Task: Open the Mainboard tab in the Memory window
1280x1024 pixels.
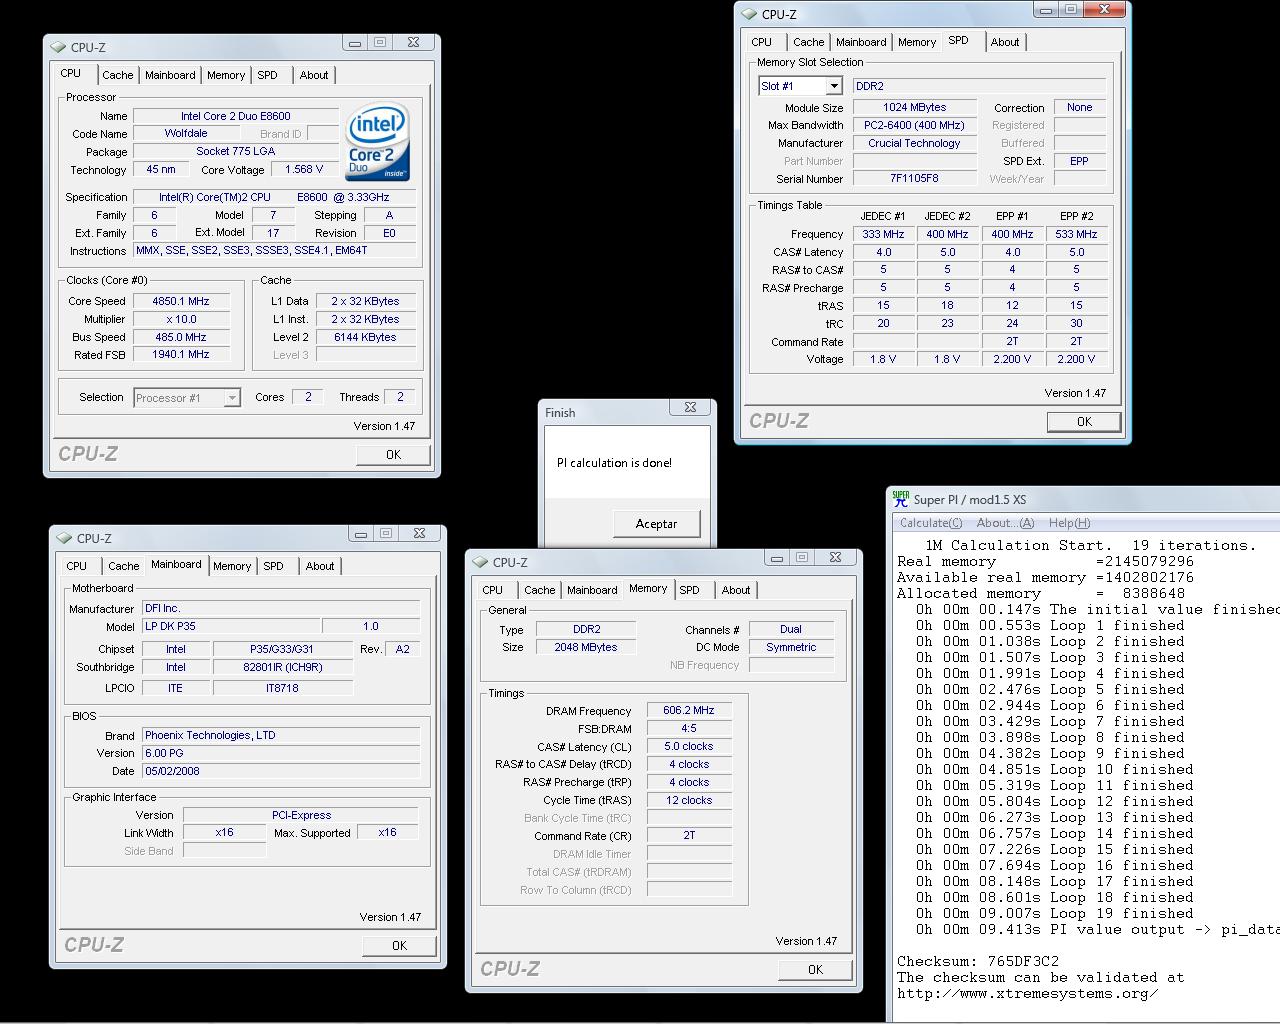Action: tap(592, 590)
